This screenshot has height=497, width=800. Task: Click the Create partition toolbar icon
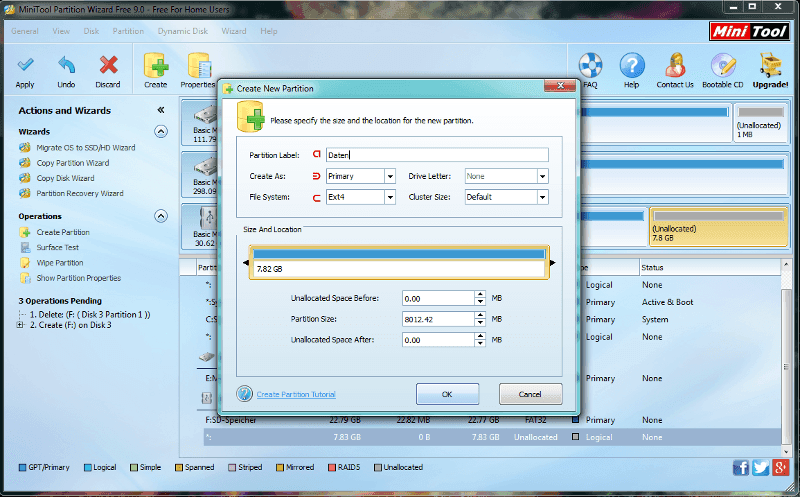click(x=156, y=65)
